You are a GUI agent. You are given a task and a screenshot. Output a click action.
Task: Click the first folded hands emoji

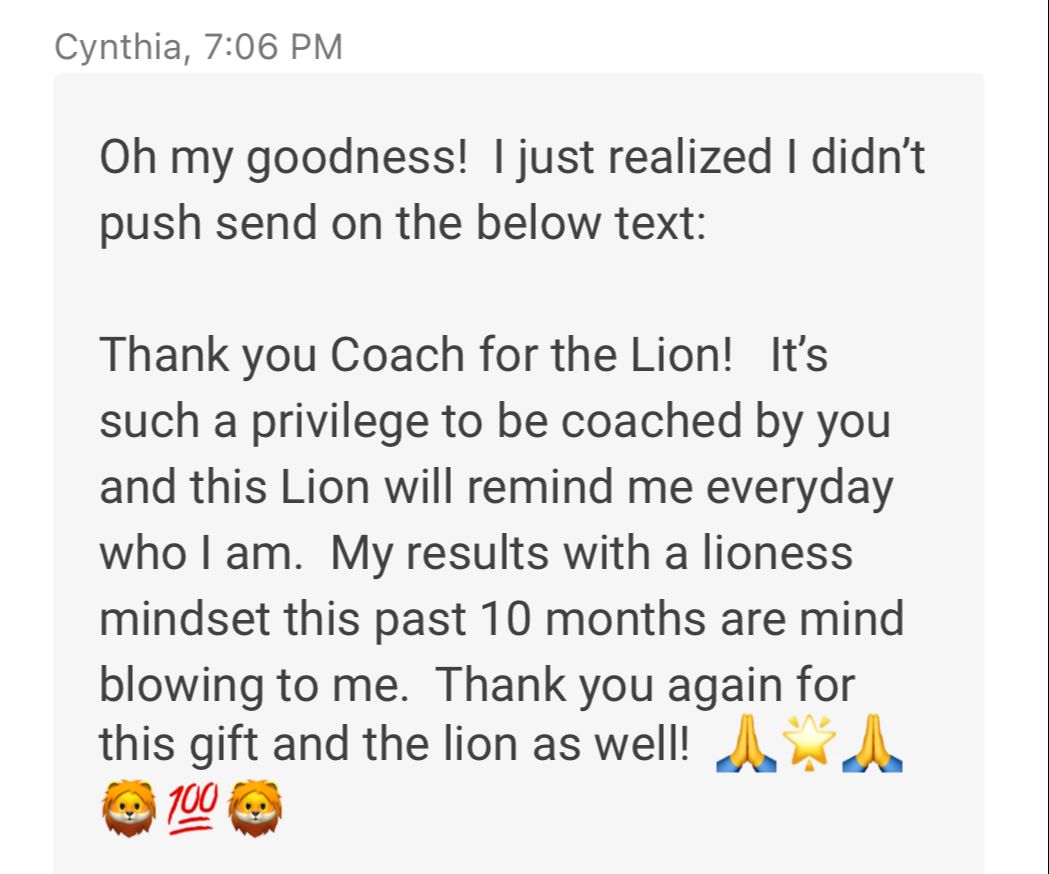pos(746,744)
